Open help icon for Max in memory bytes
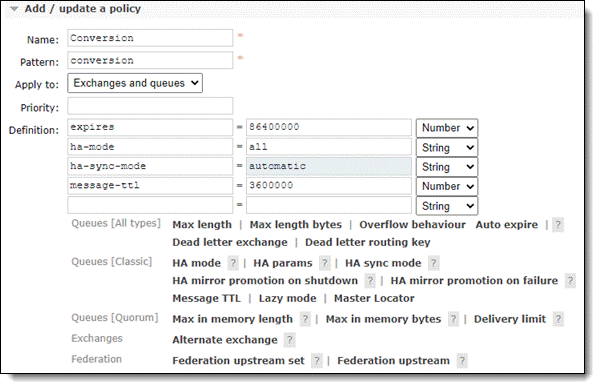The image size is (600, 389). 453,319
